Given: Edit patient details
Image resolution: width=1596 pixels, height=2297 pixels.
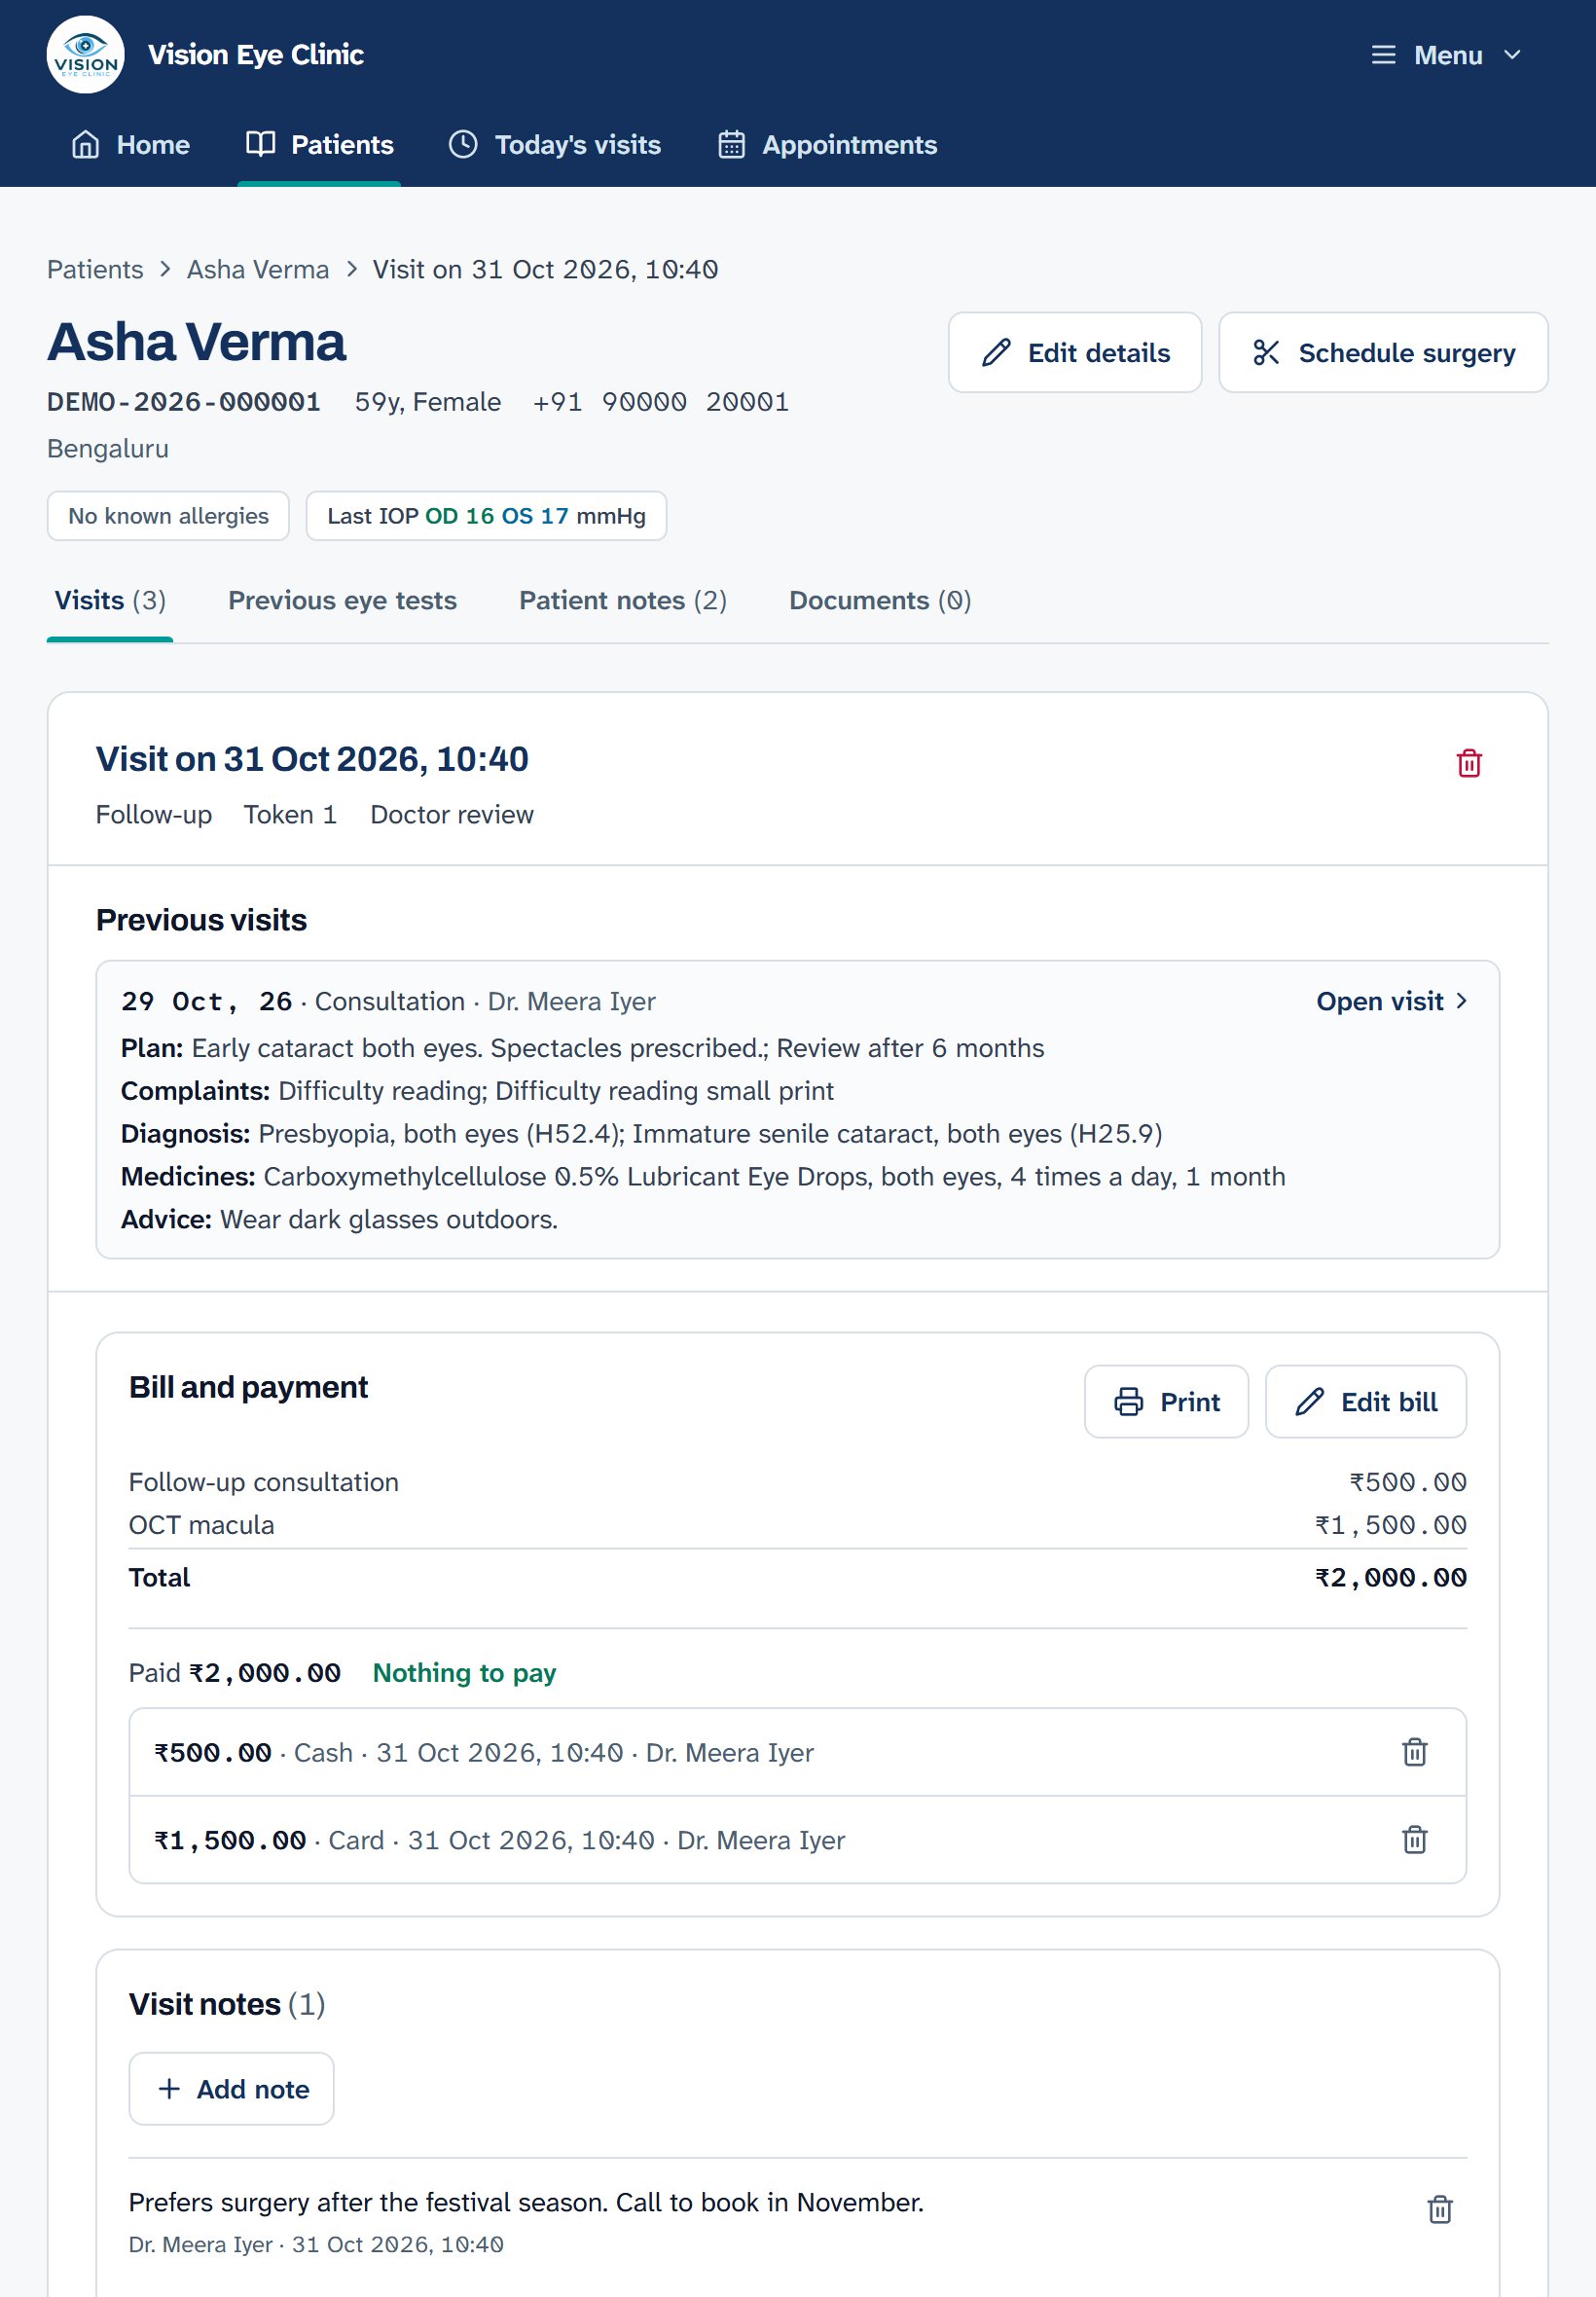Looking at the screenshot, I should tap(1075, 353).
